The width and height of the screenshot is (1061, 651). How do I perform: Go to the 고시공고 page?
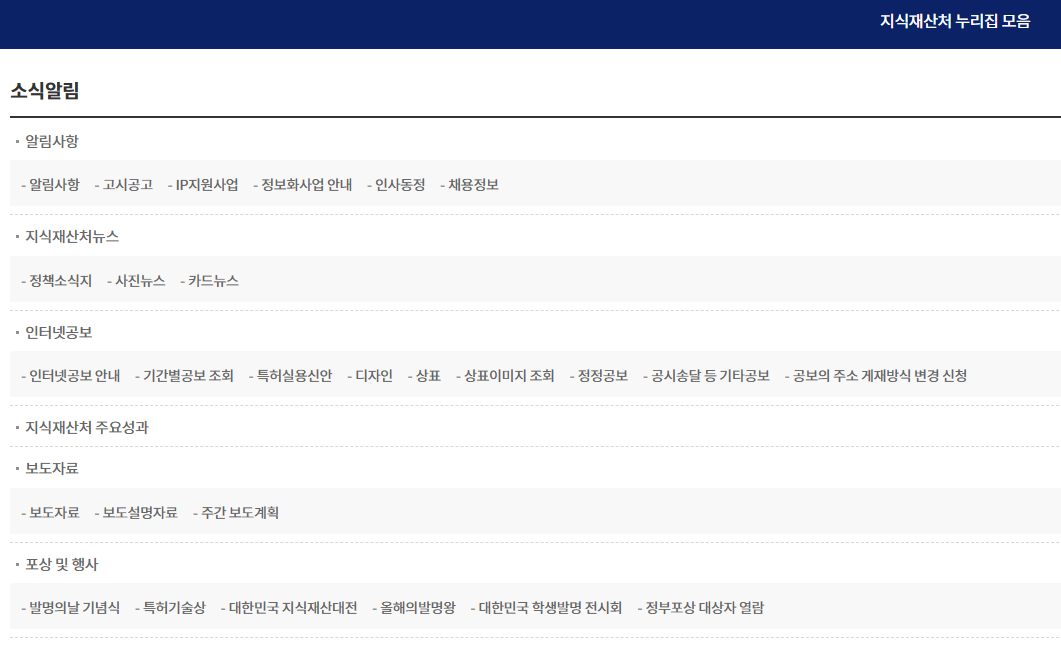[127, 185]
